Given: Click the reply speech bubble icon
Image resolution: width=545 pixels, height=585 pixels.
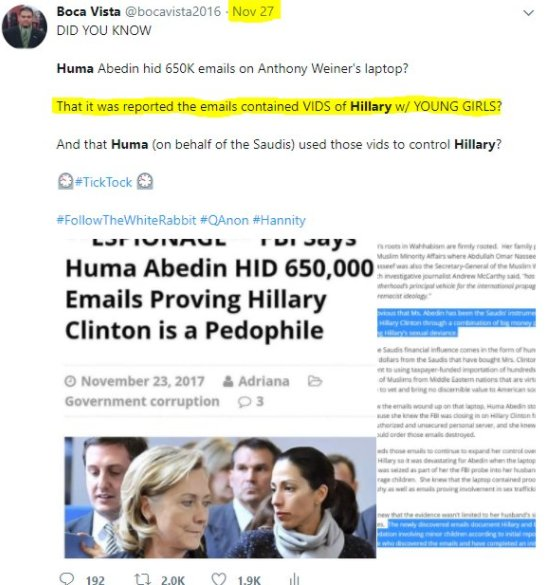Looking at the screenshot, I should (x=67, y=579).
